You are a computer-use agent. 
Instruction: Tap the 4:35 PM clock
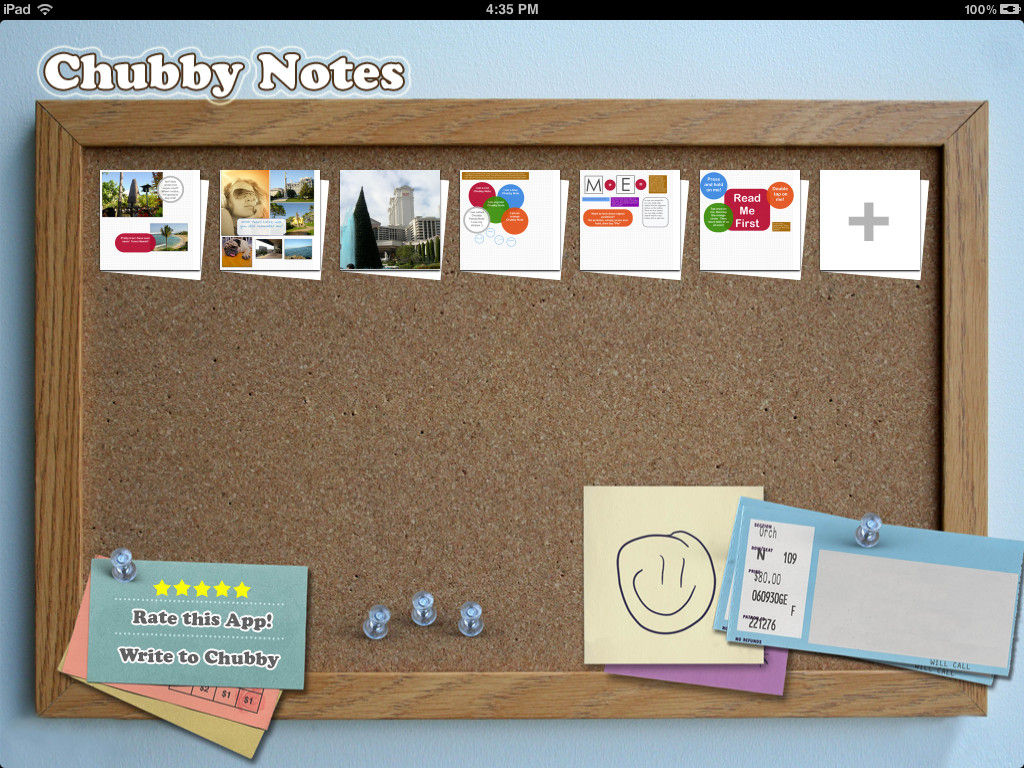pyautogui.click(x=512, y=9)
